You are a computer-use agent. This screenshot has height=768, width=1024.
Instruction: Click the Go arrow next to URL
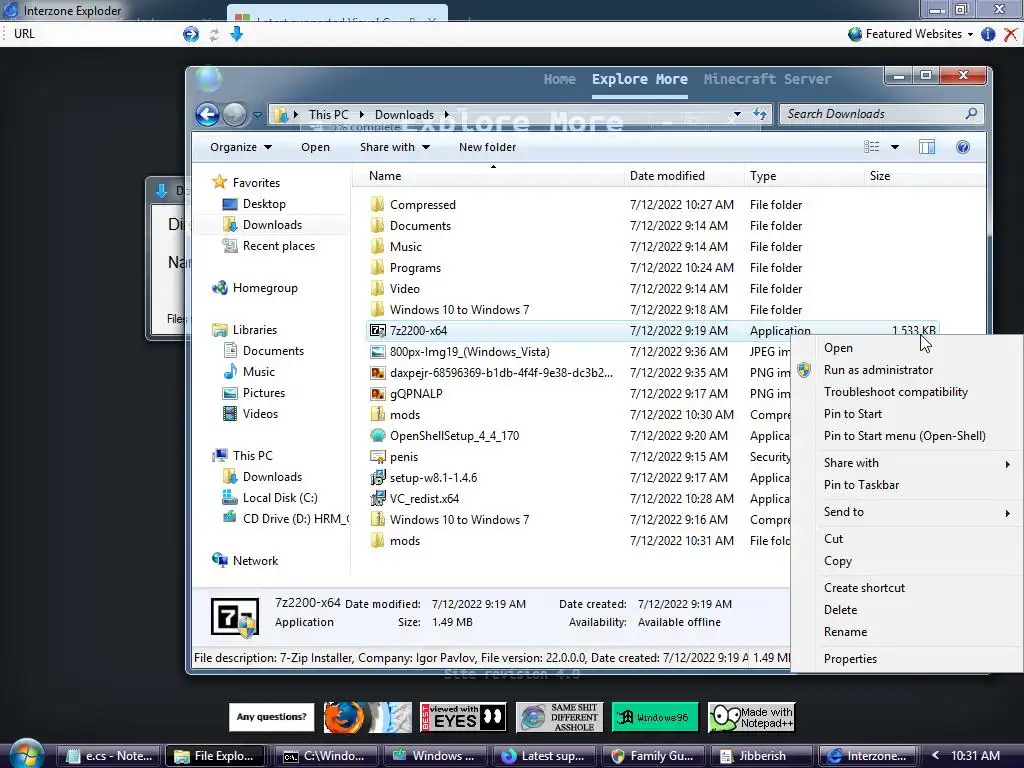point(191,34)
